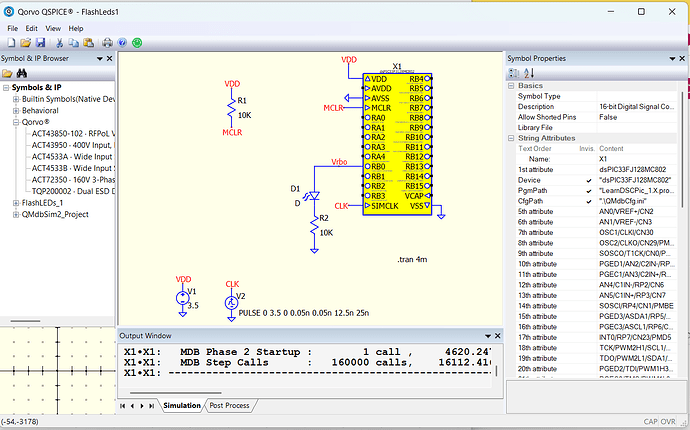This screenshot has height=430, width=690.
Task: Go to the last output tab arrow
Action: 152,406
